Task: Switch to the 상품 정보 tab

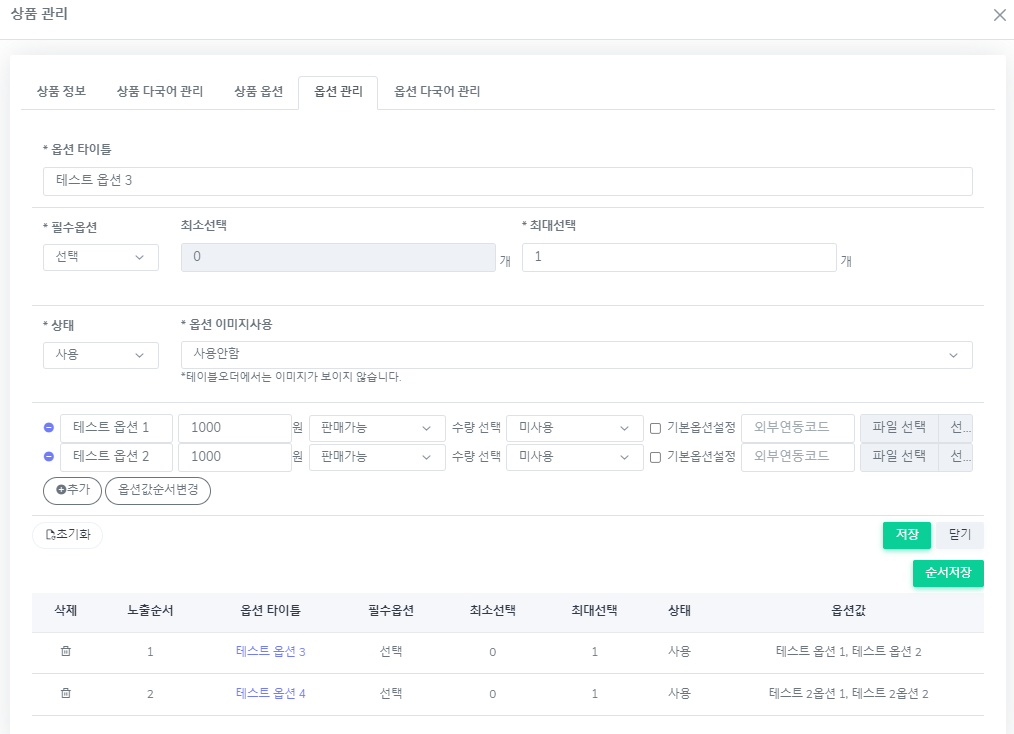Action: 61,92
